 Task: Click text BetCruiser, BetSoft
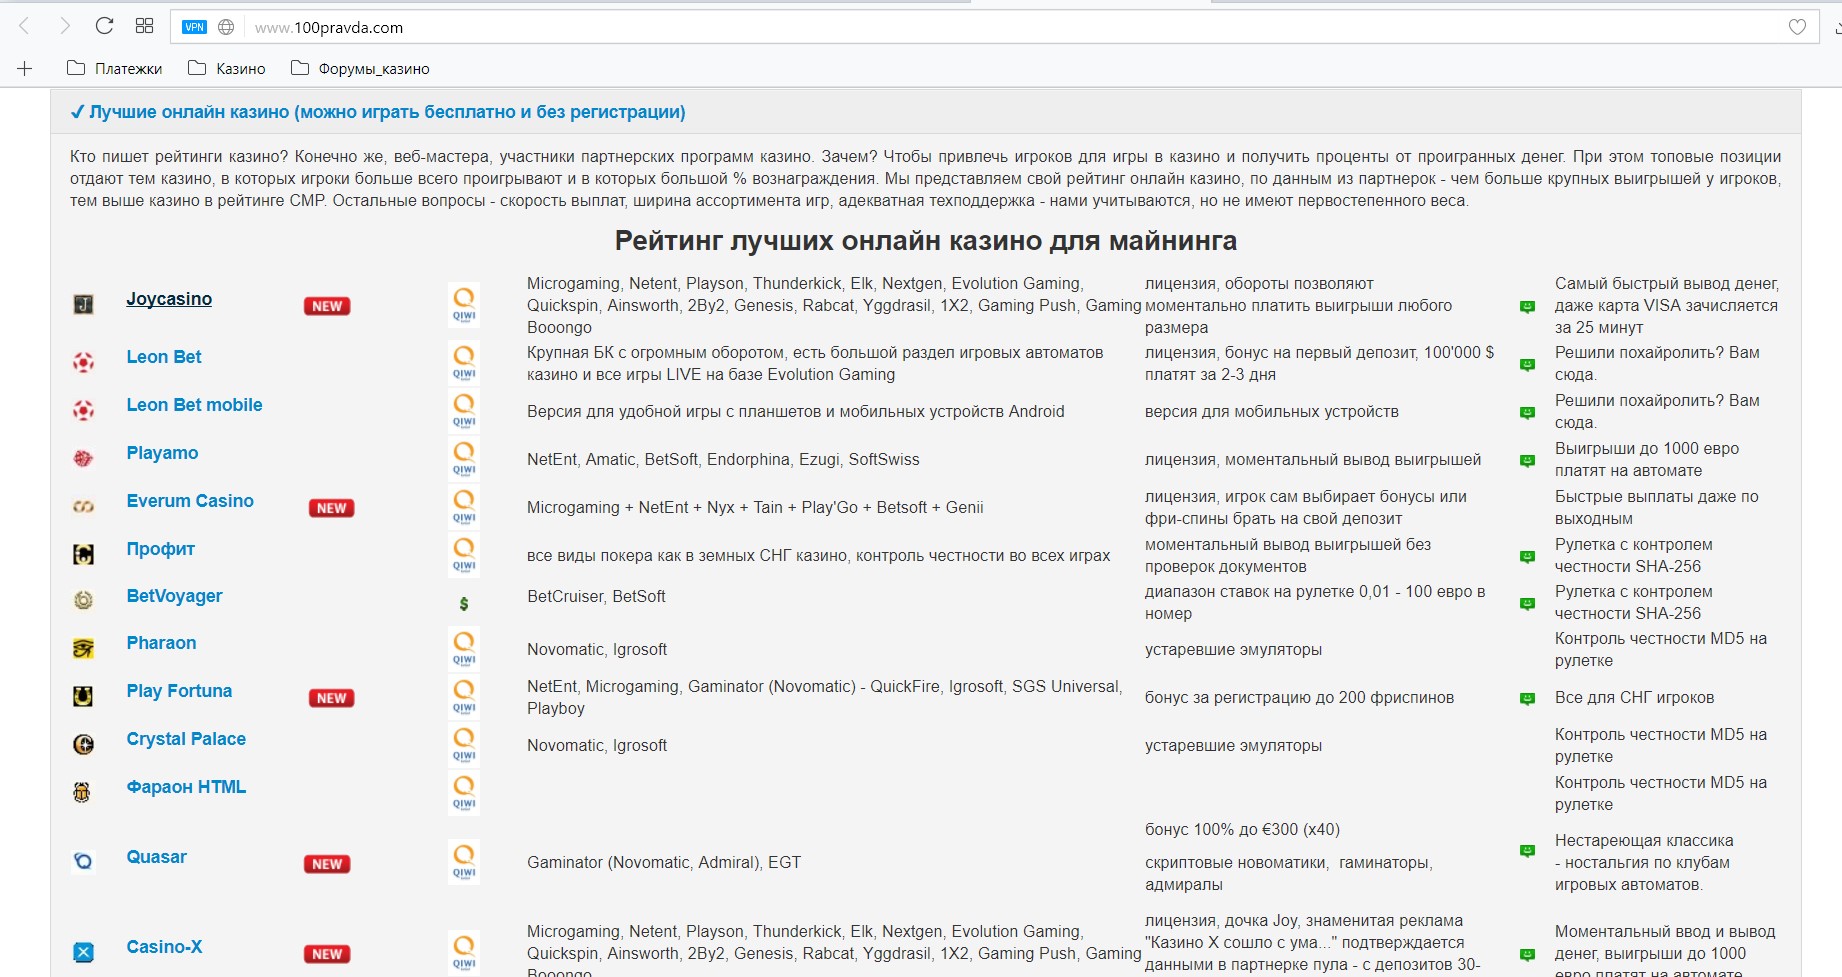click(x=596, y=597)
